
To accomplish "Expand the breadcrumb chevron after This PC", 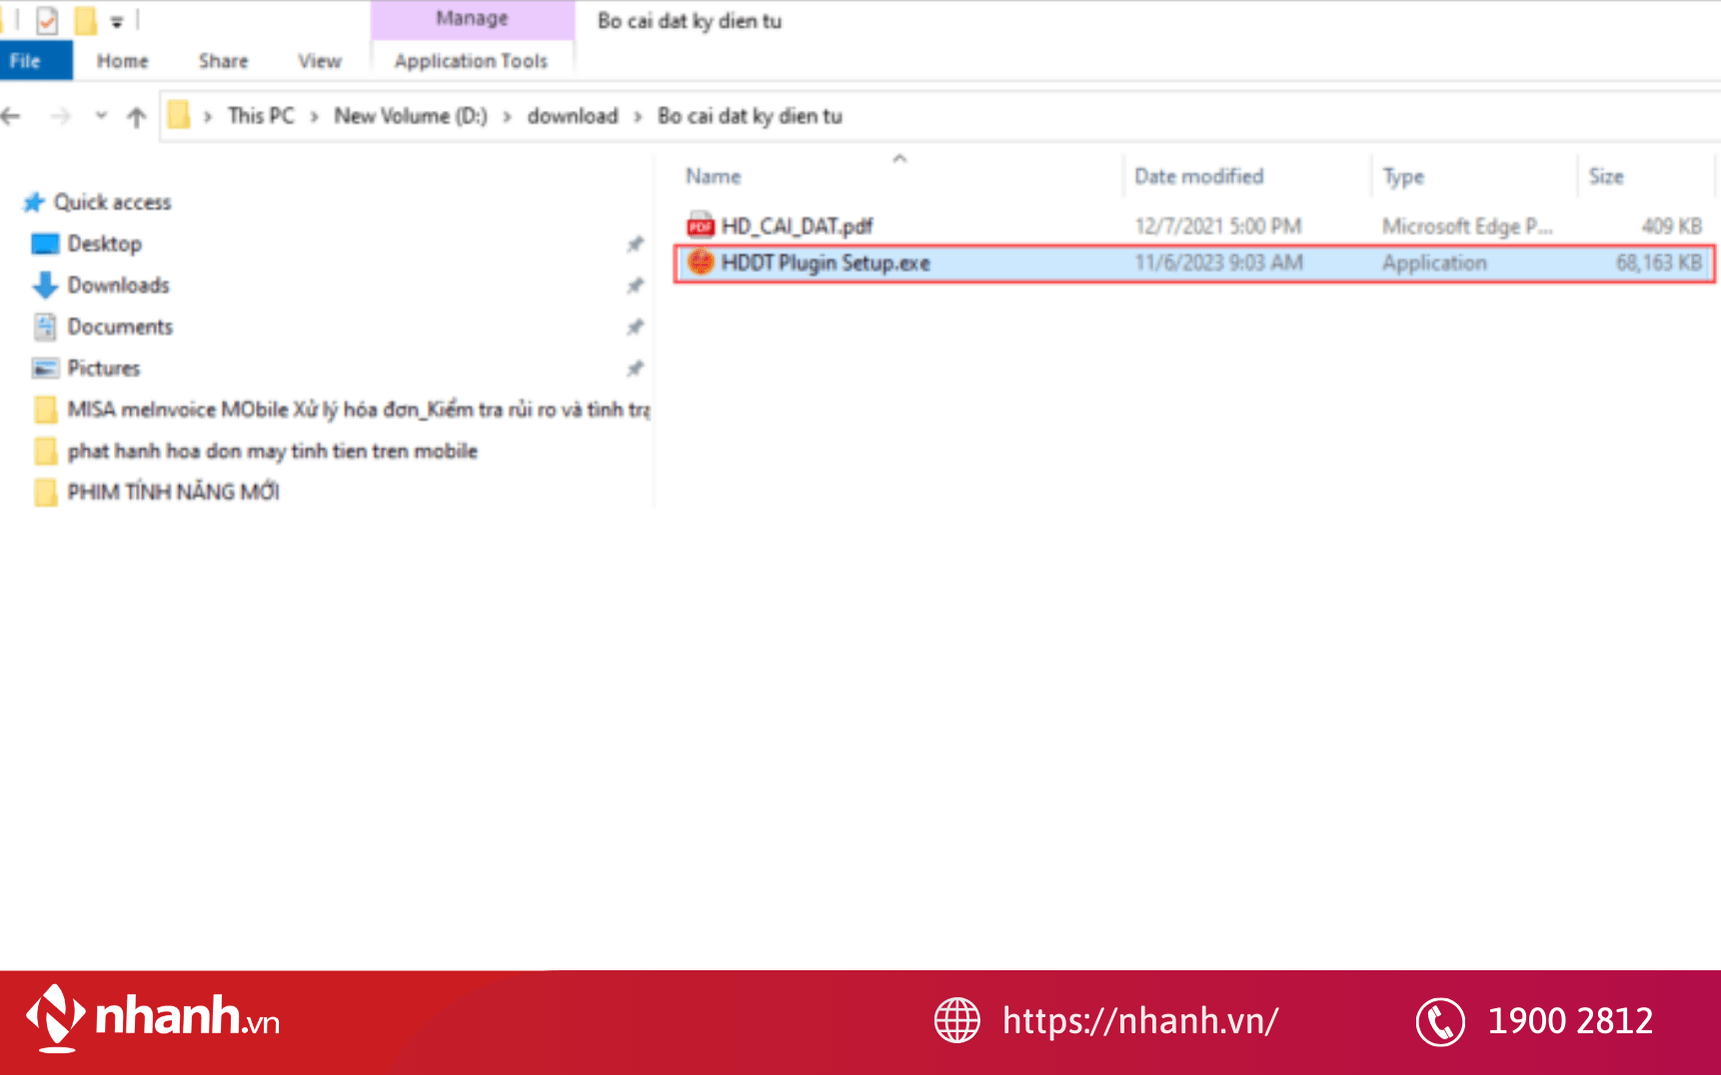I will point(315,116).
